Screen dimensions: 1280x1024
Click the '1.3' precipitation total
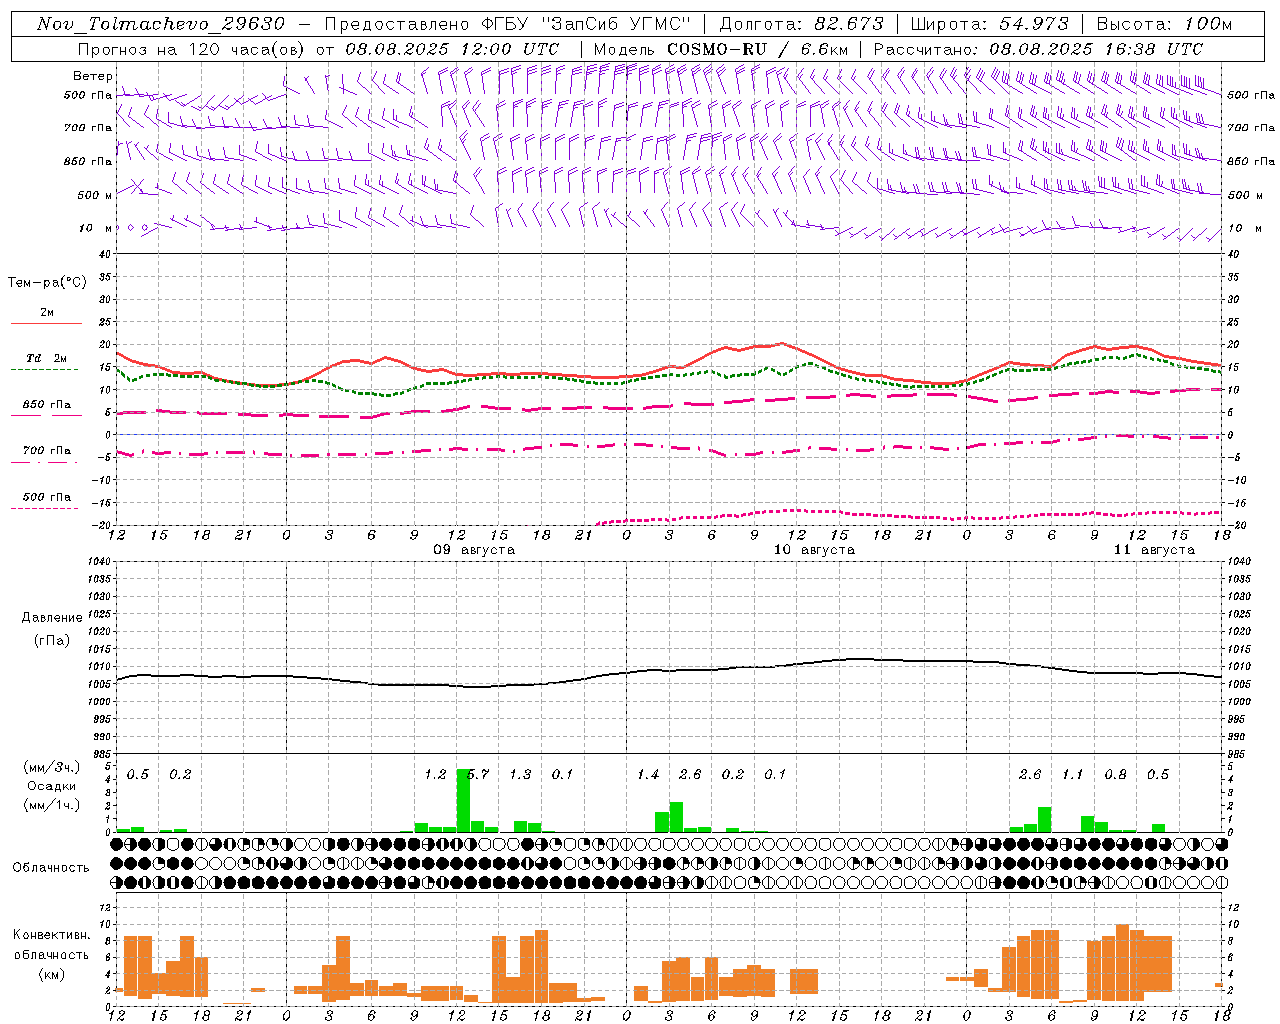click(520, 774)
